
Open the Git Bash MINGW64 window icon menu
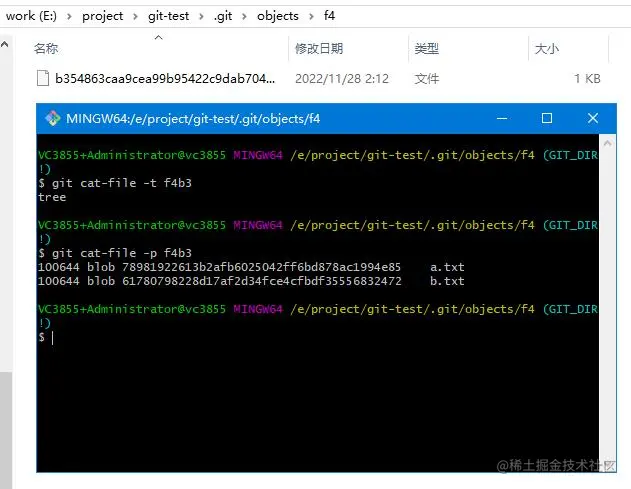coord(53,118)
